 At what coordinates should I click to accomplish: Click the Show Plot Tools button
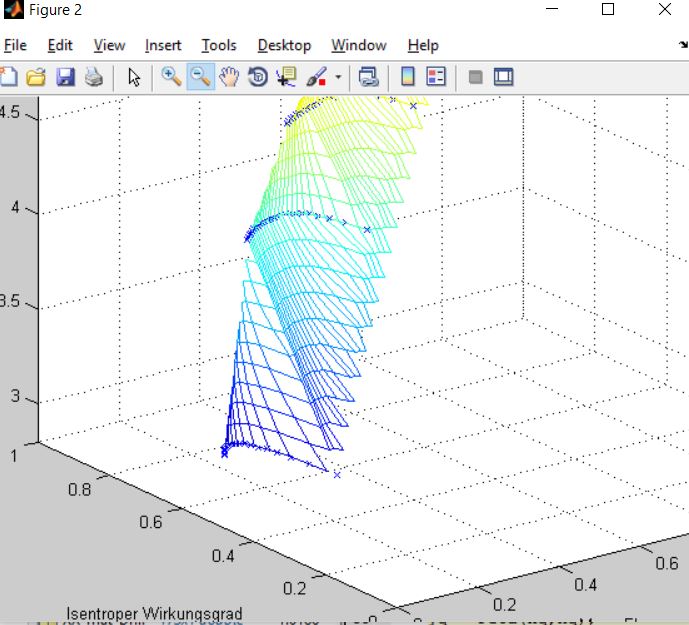(504, 77)
